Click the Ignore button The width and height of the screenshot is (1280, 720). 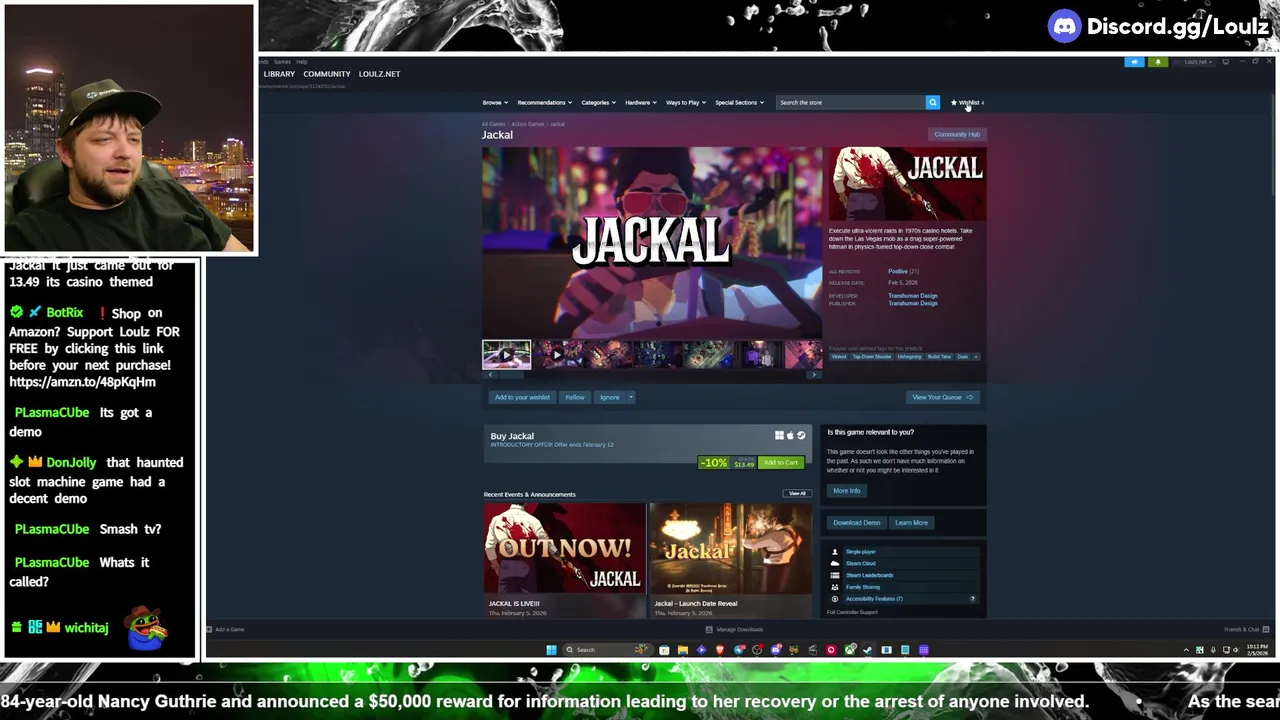[x=610, y=397]
